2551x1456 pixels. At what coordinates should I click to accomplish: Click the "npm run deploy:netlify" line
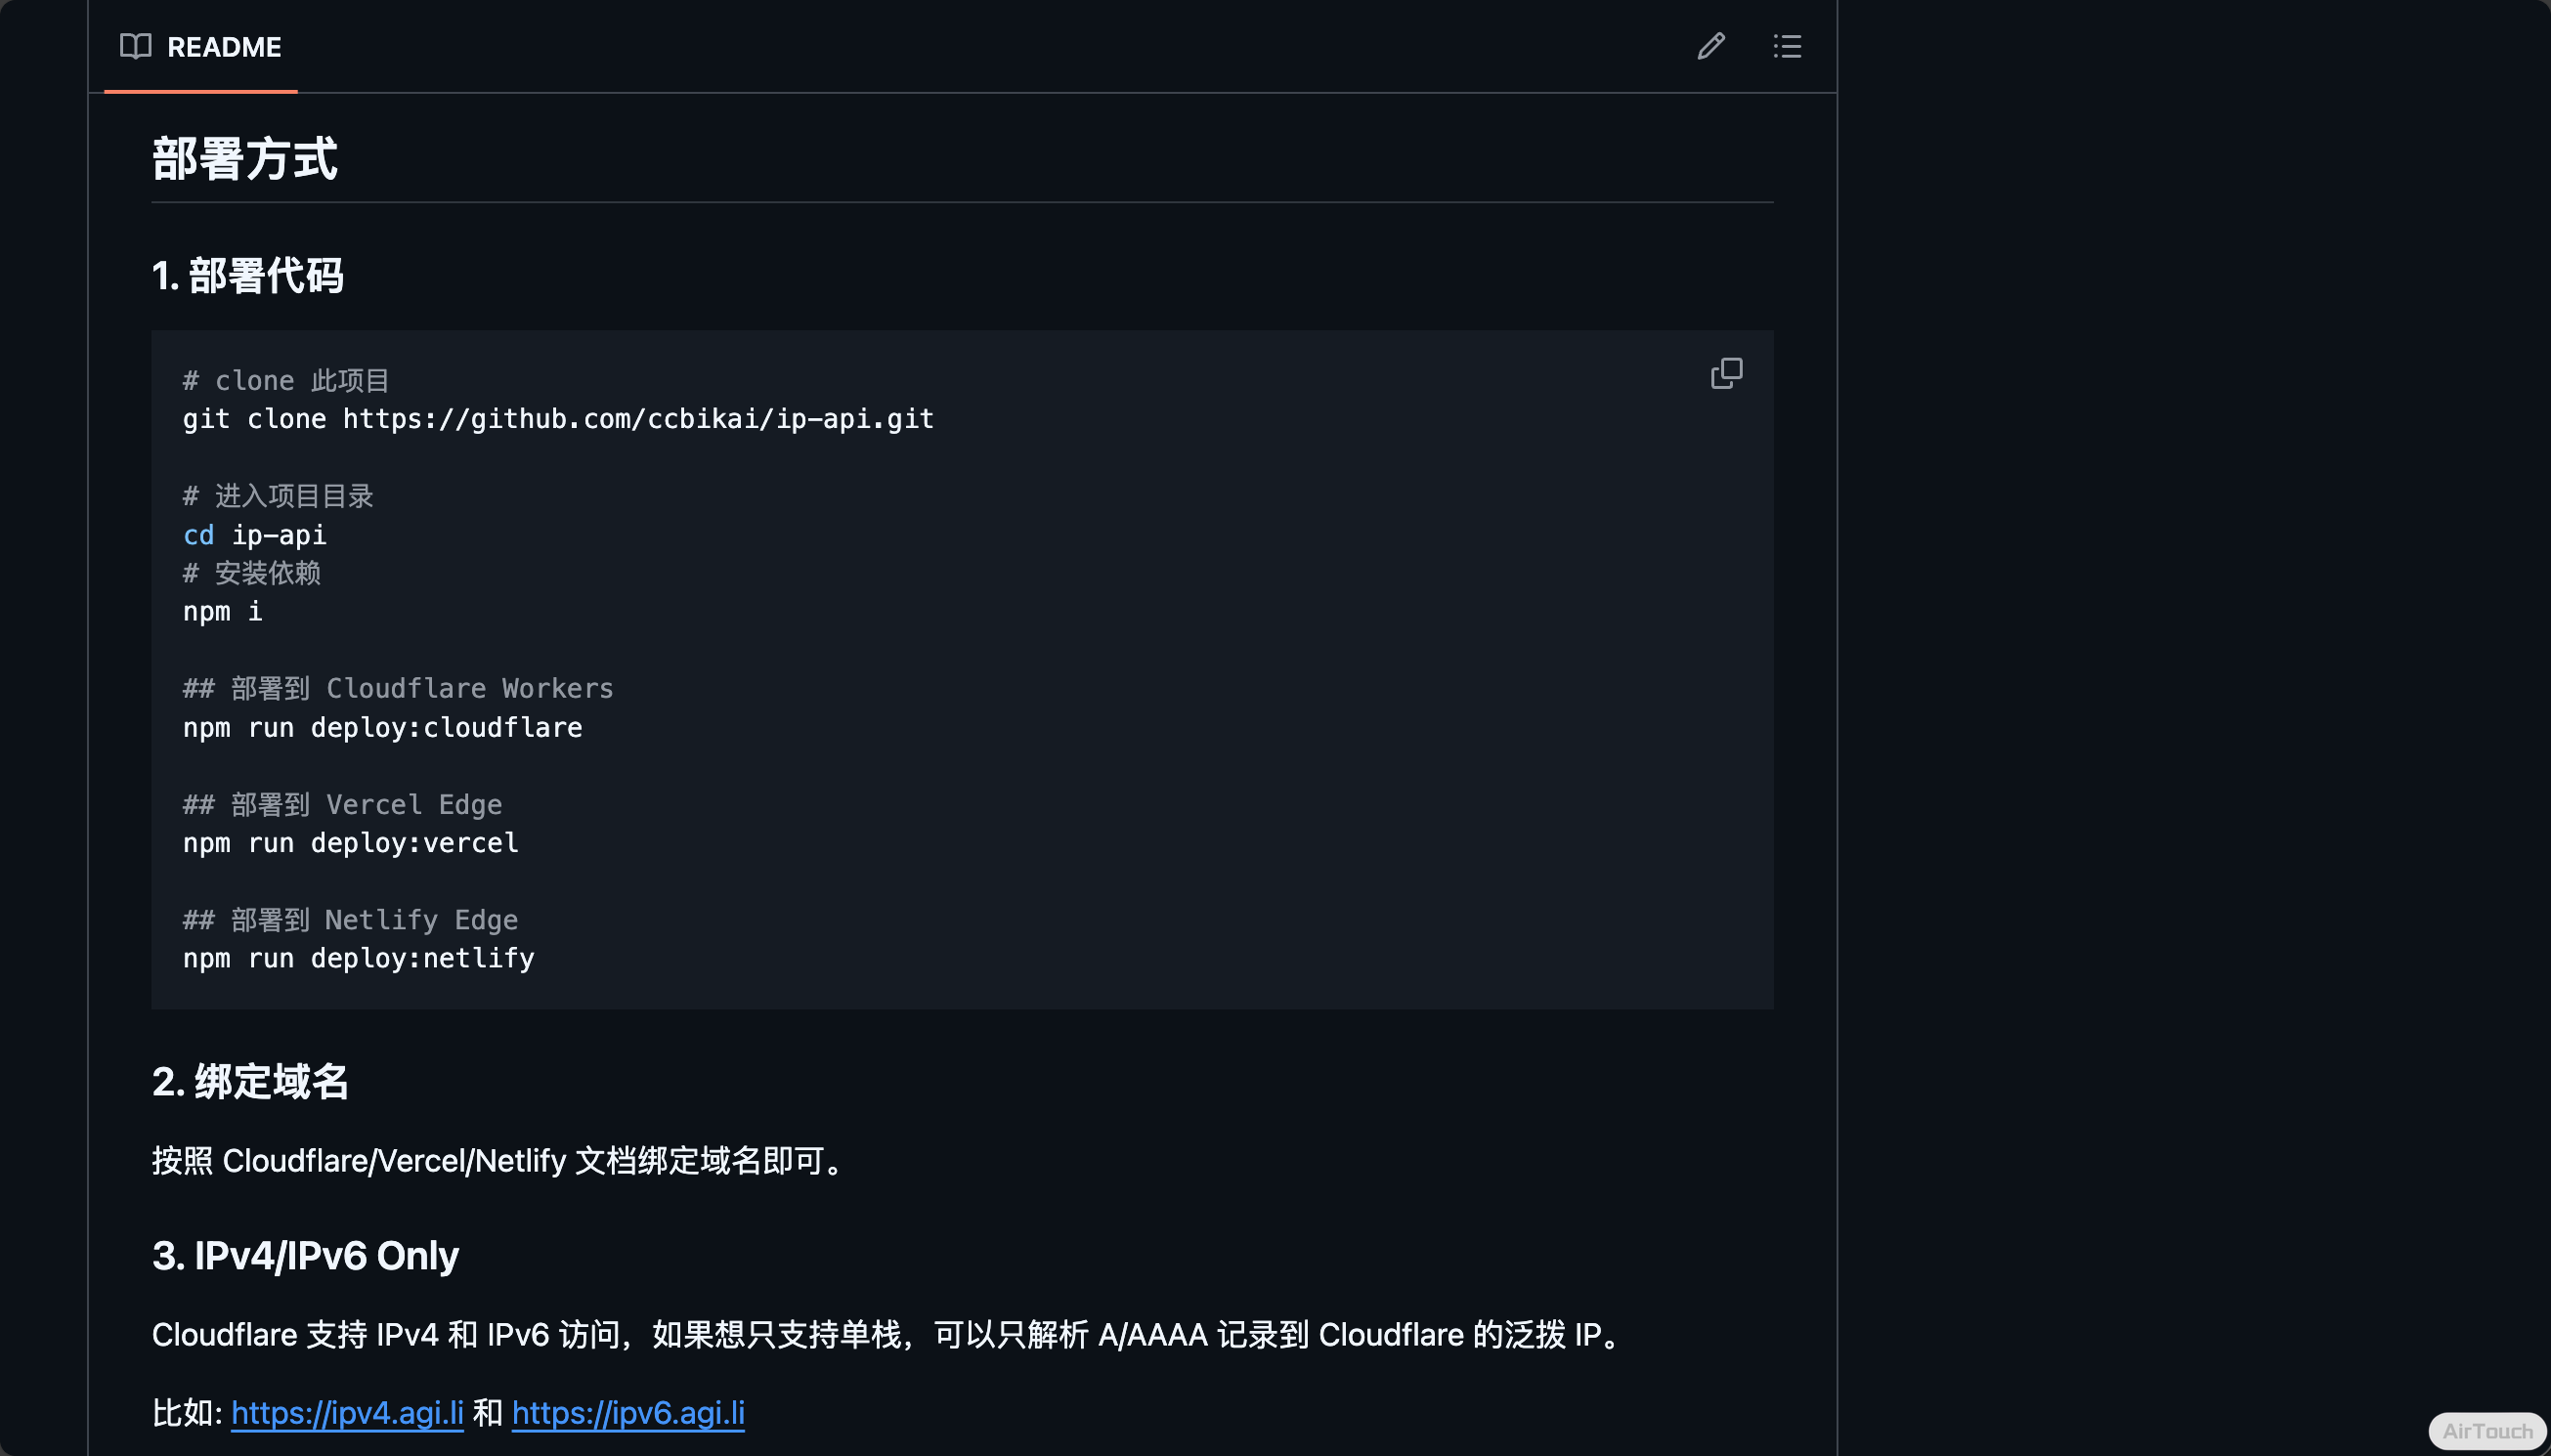coord(358,958)
